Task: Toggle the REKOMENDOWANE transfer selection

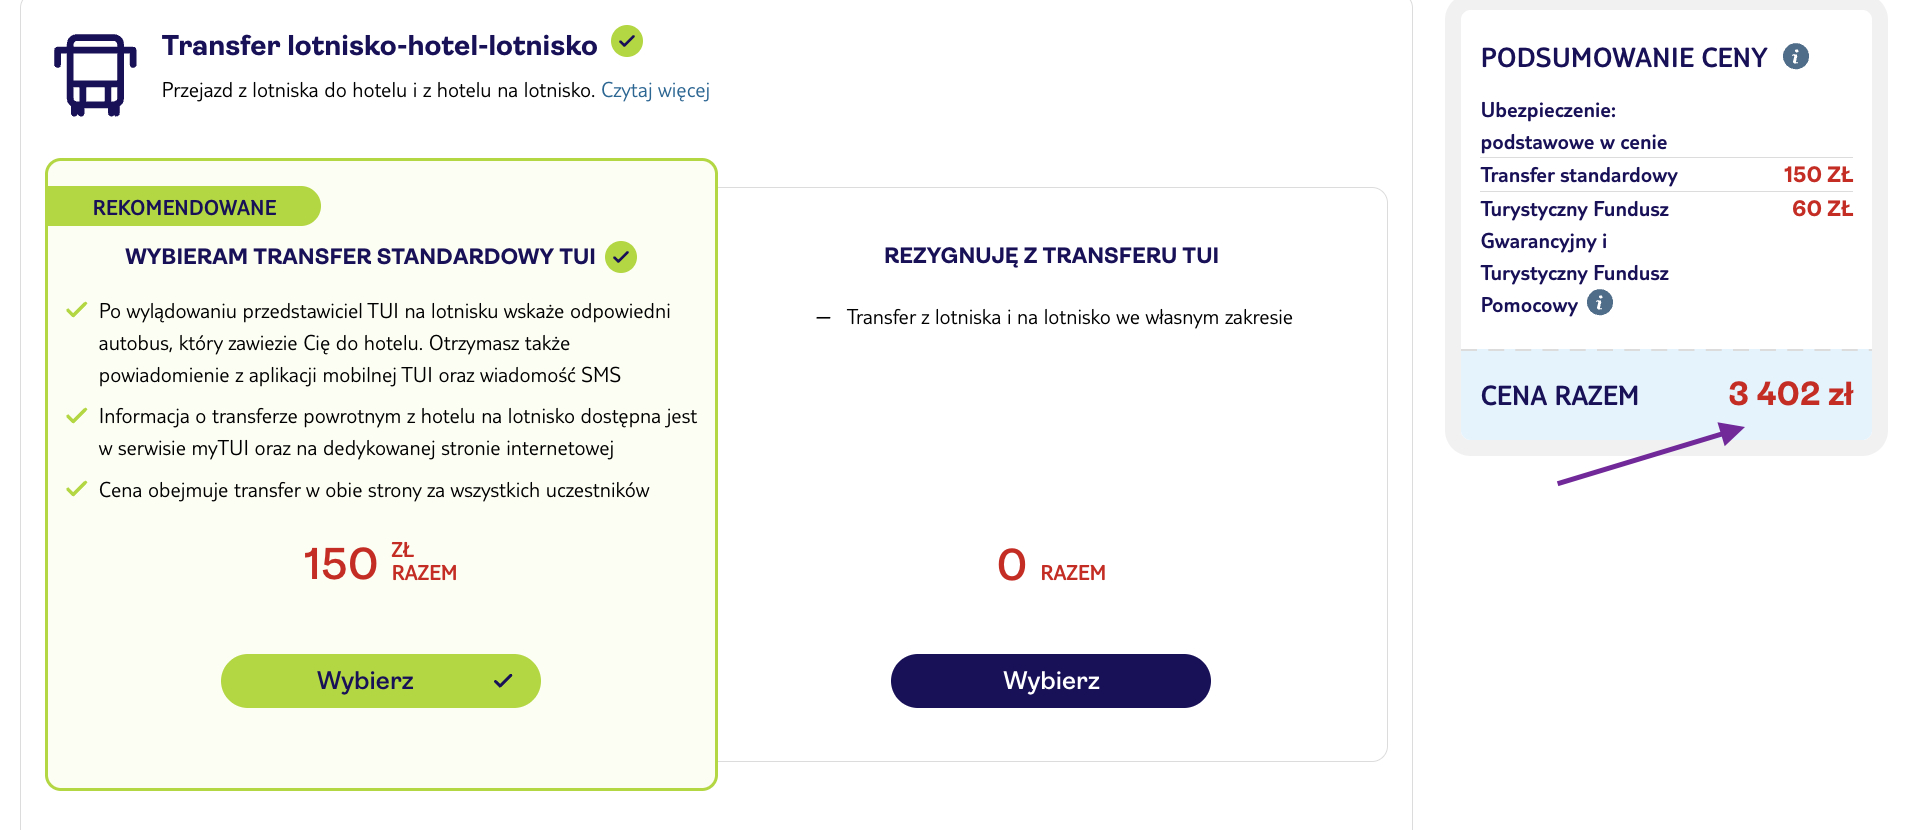Action: [x=380, y=680]
